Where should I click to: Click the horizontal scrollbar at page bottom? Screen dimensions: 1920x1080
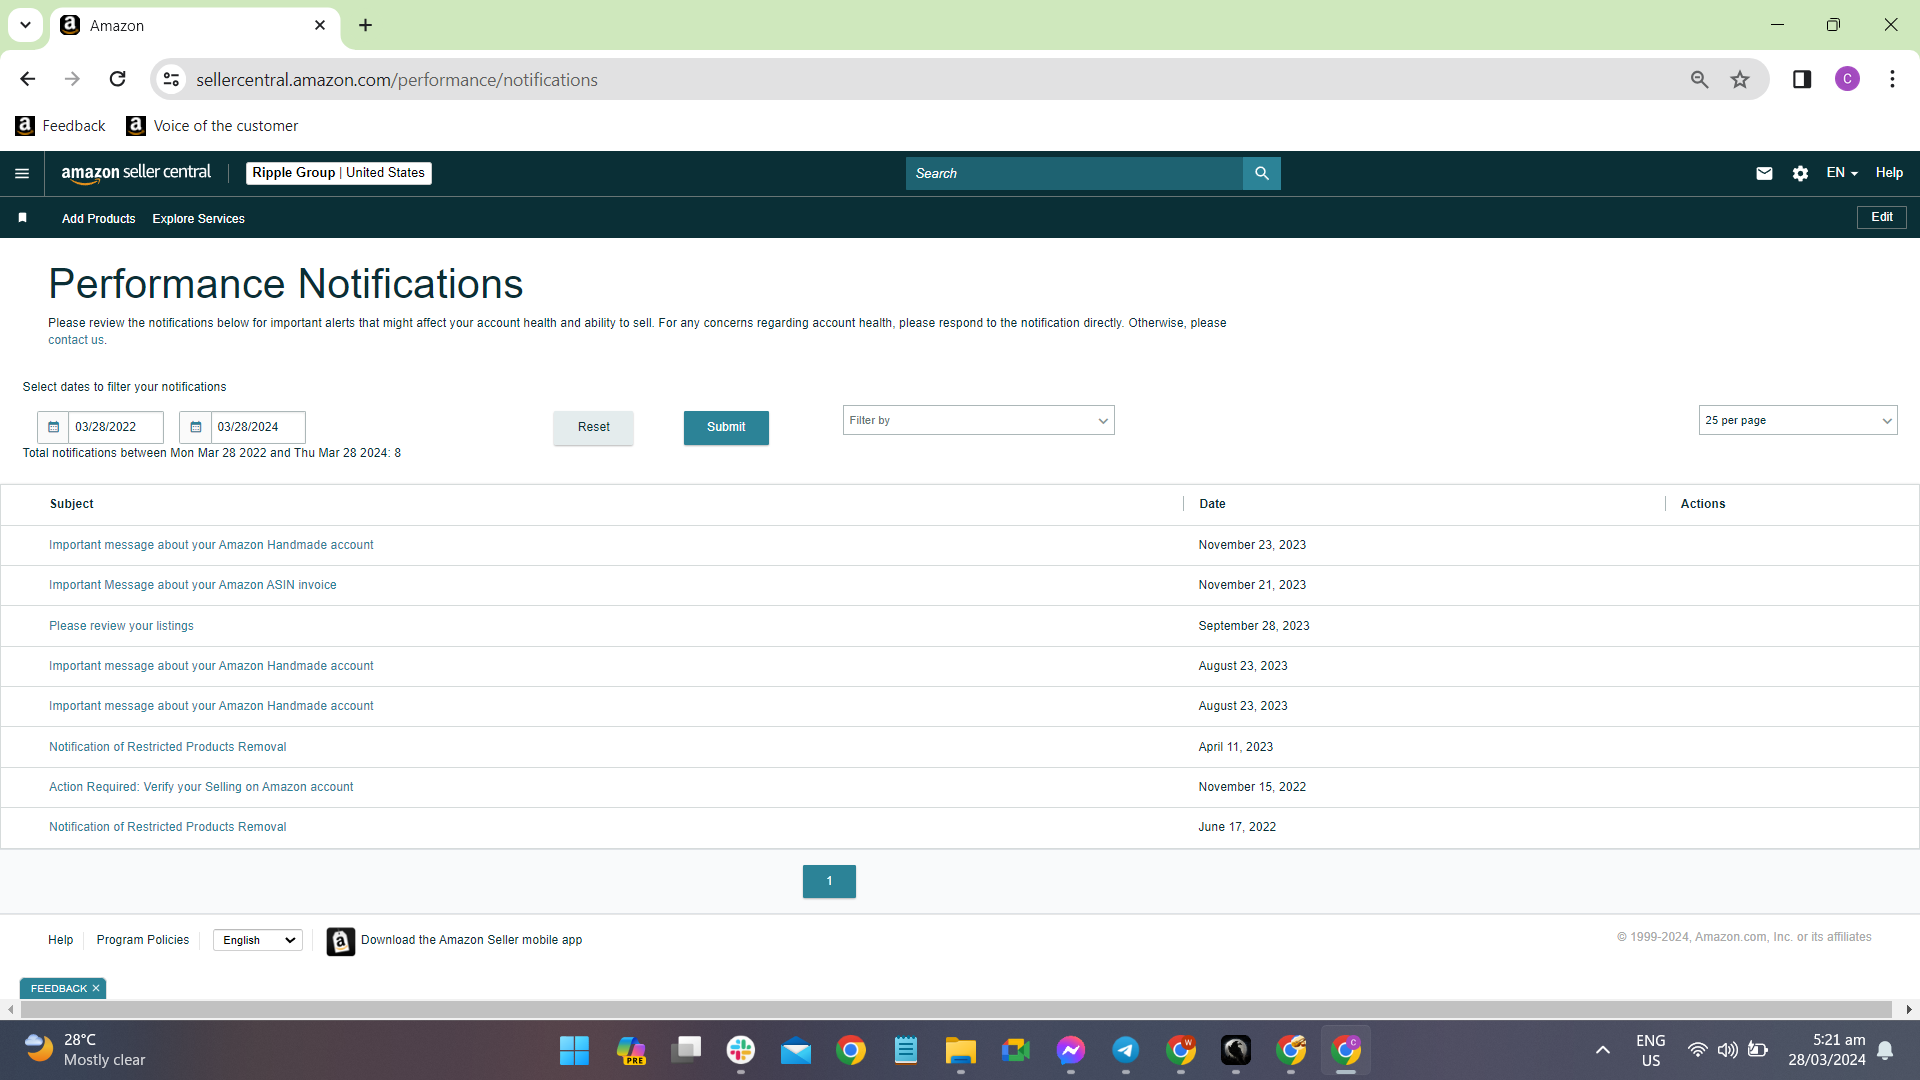955,1010
